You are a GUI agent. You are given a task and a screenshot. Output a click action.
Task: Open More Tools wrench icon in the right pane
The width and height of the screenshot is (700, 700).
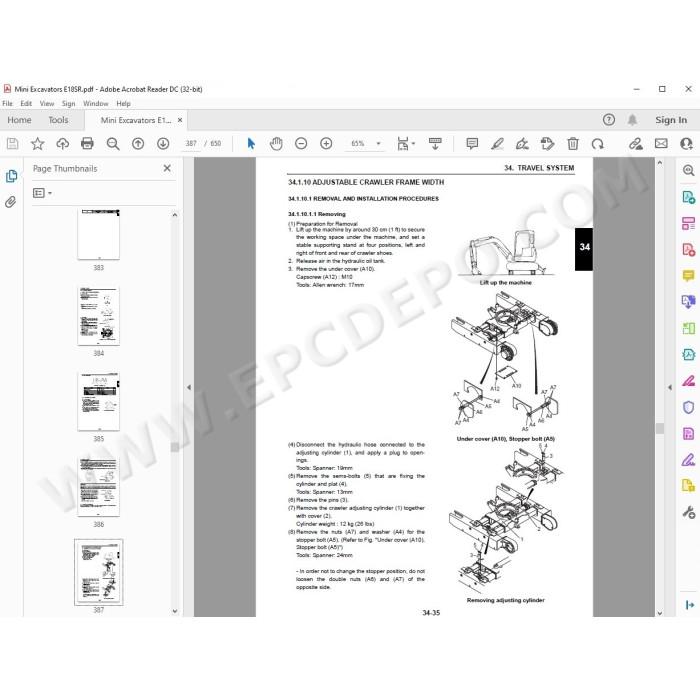[x=688, y=512]
